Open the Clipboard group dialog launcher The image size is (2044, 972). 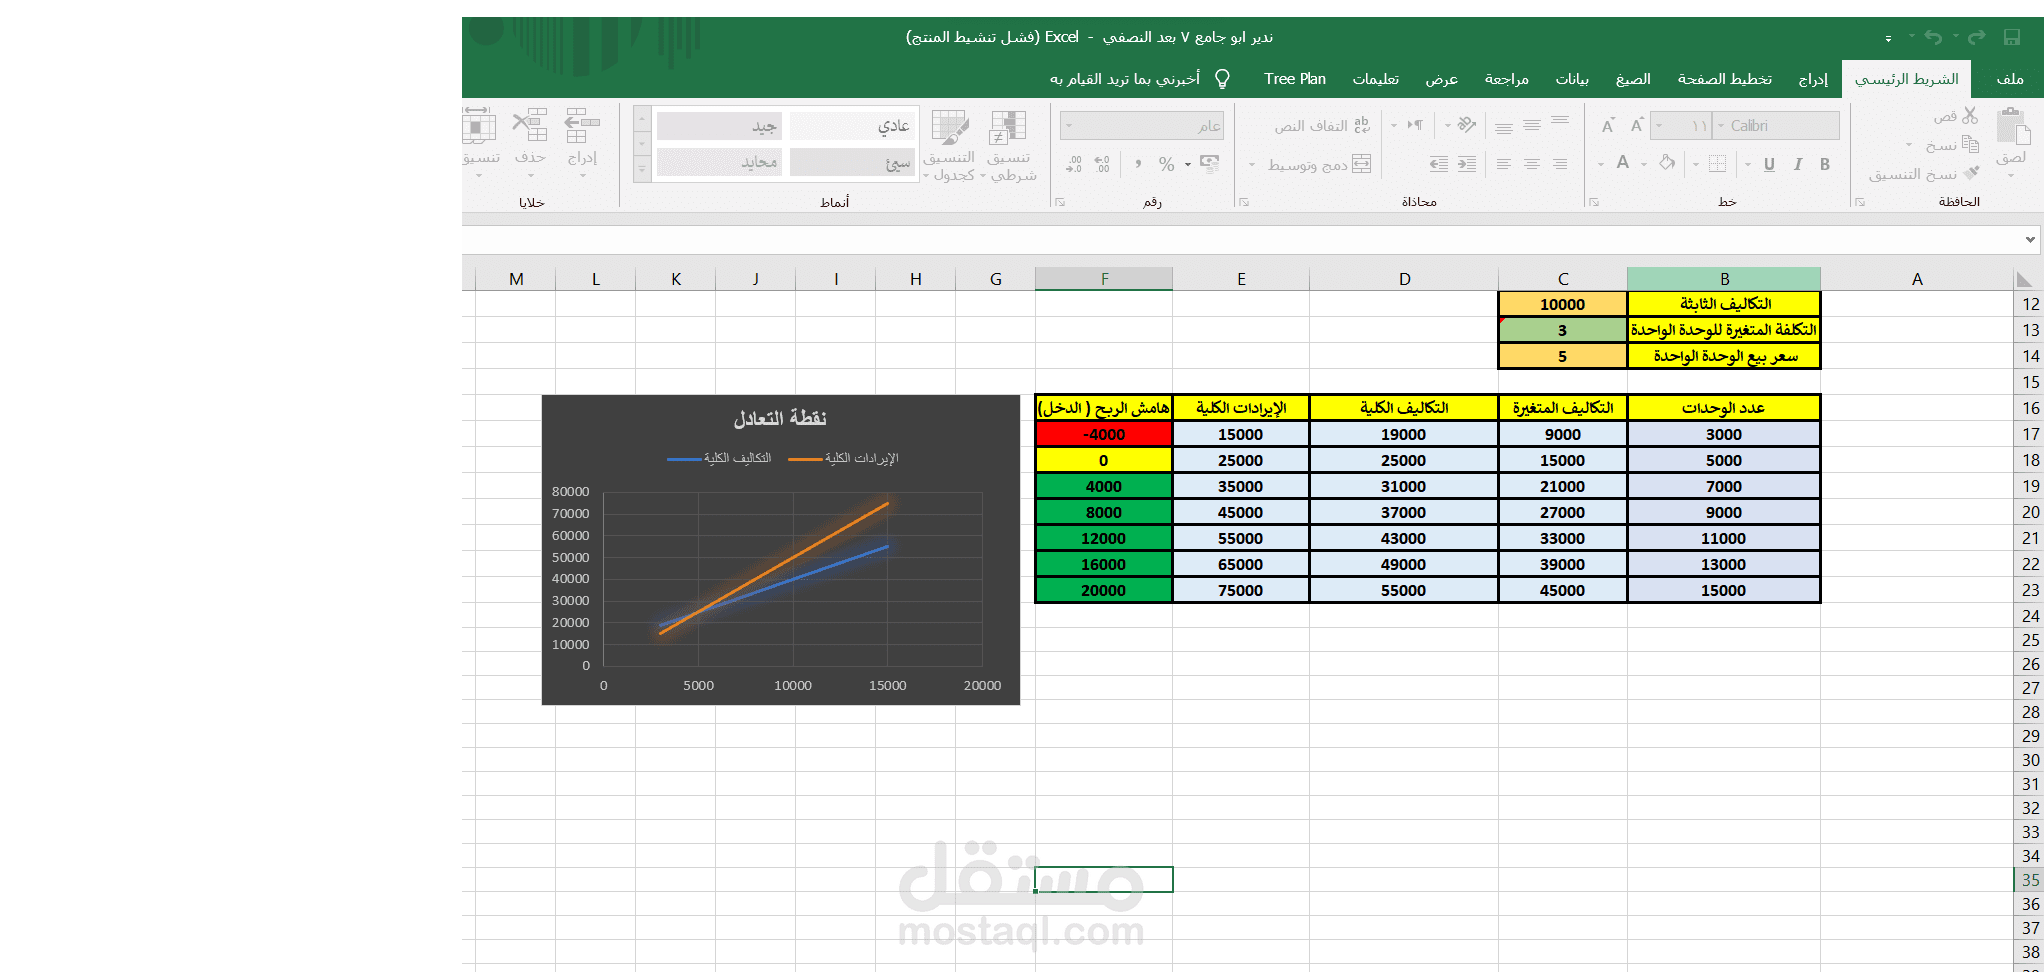[1860, 202]
